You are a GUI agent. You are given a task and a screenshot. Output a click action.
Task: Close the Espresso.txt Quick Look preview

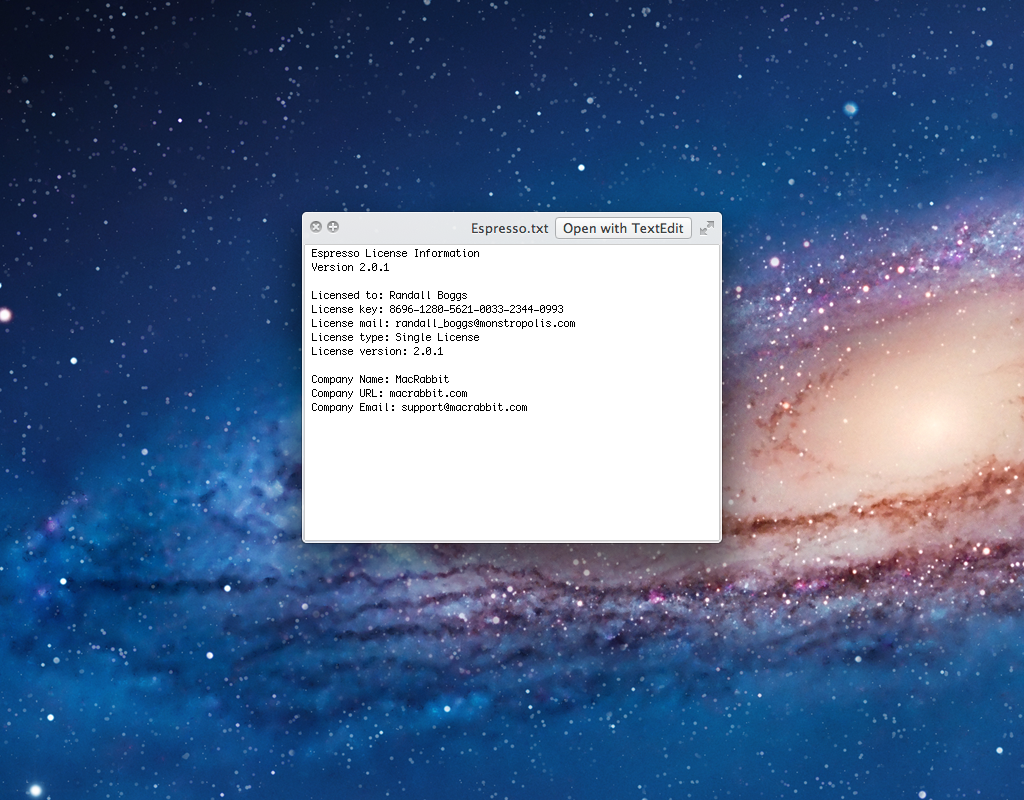pyautogui.click(x=316, y=227)
